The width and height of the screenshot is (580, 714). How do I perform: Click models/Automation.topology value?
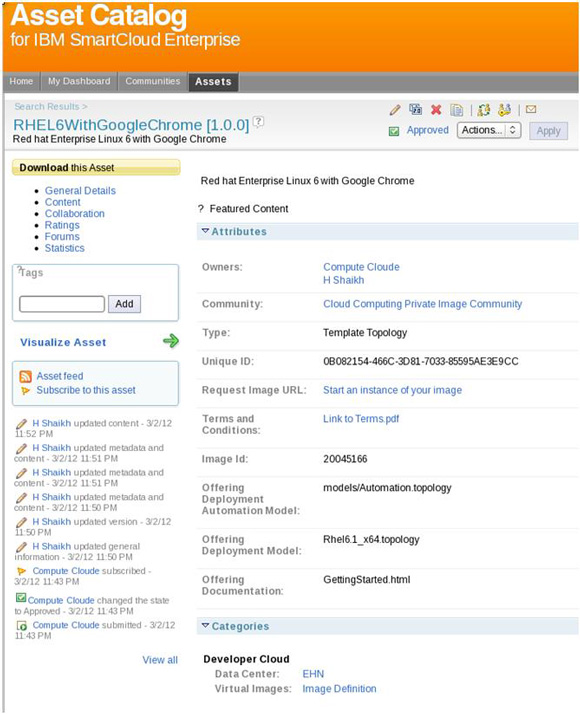(x=387, y=488)
